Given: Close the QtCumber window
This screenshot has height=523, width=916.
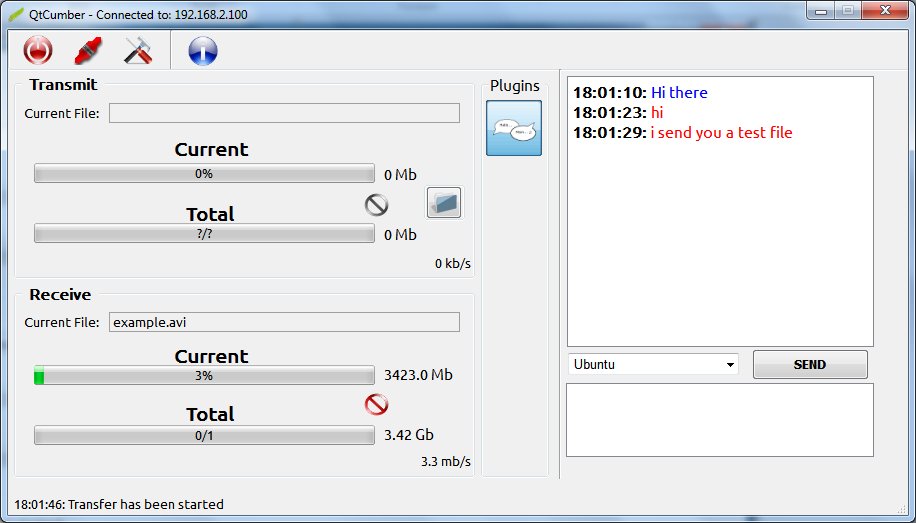Looking at the screenshot, I should [885, 11].
